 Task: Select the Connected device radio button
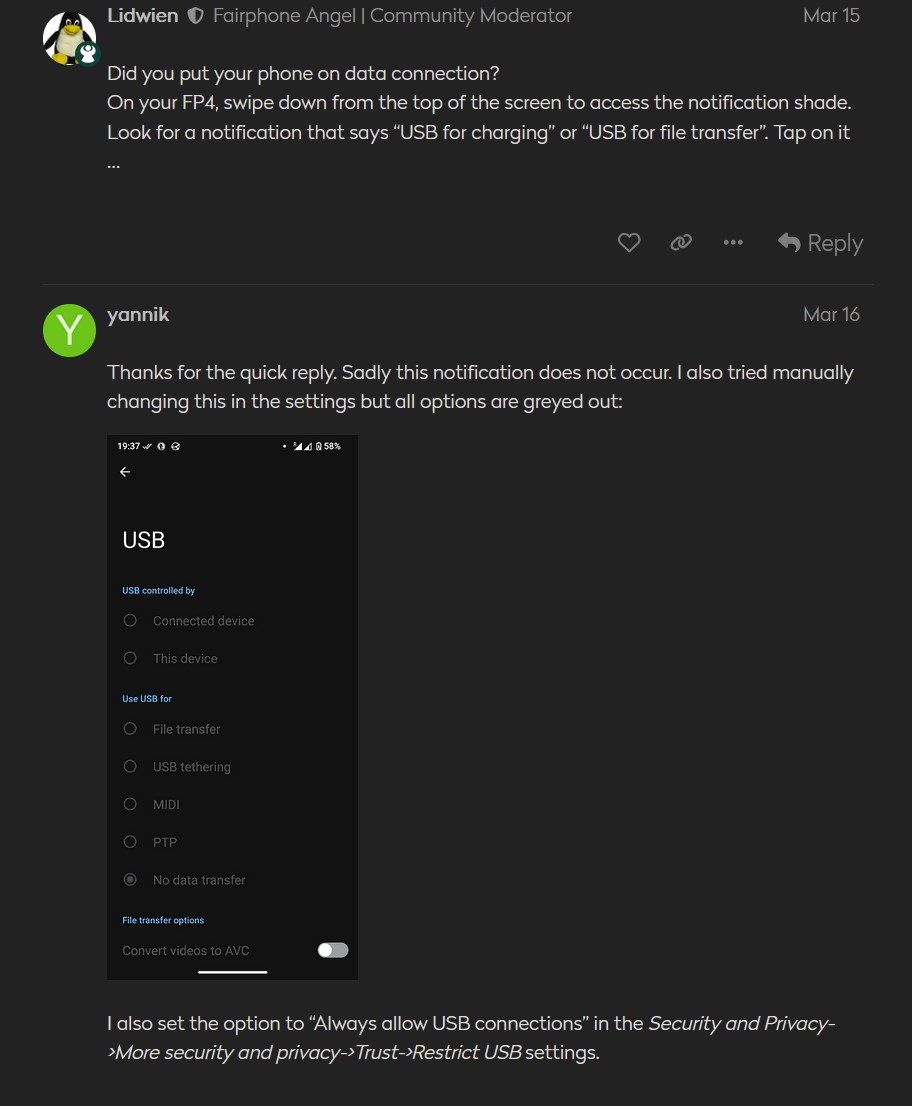(x=130, y=621)
